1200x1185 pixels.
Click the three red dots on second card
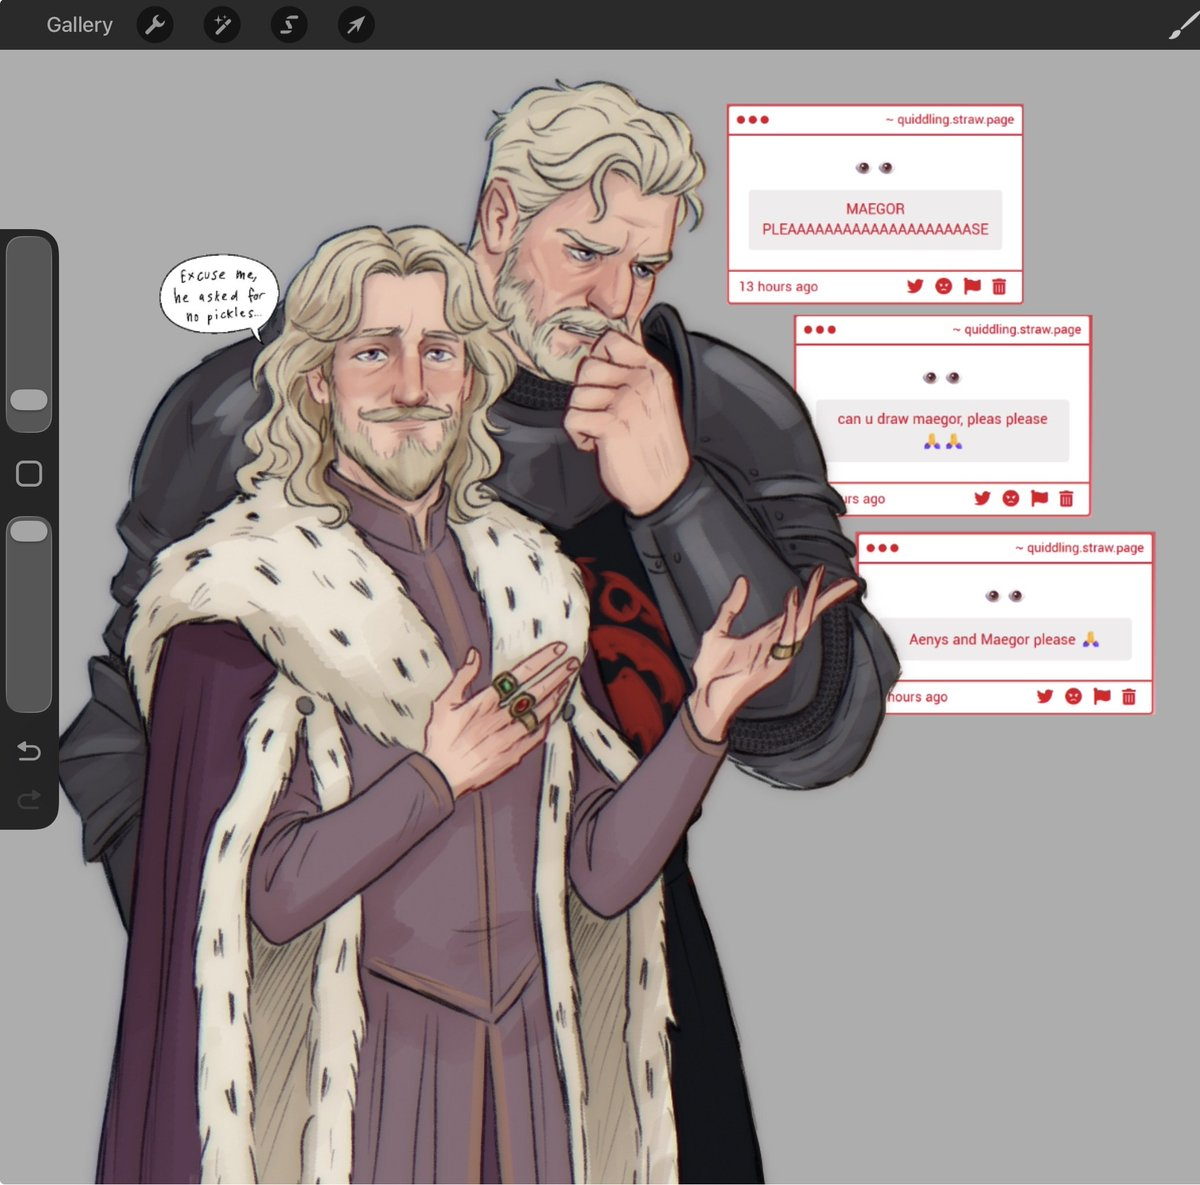click(x=820, y=329)
